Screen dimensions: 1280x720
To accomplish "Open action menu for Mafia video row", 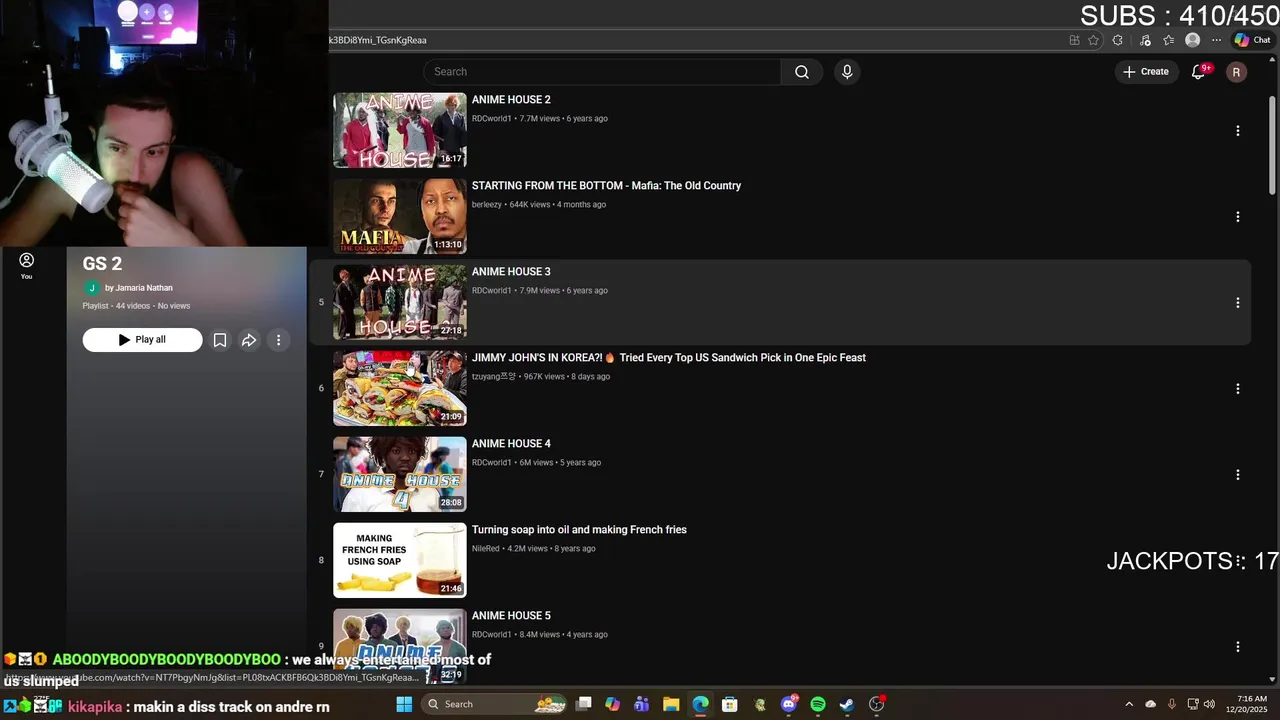I will pyautogui.click(x=1238, y=217).
